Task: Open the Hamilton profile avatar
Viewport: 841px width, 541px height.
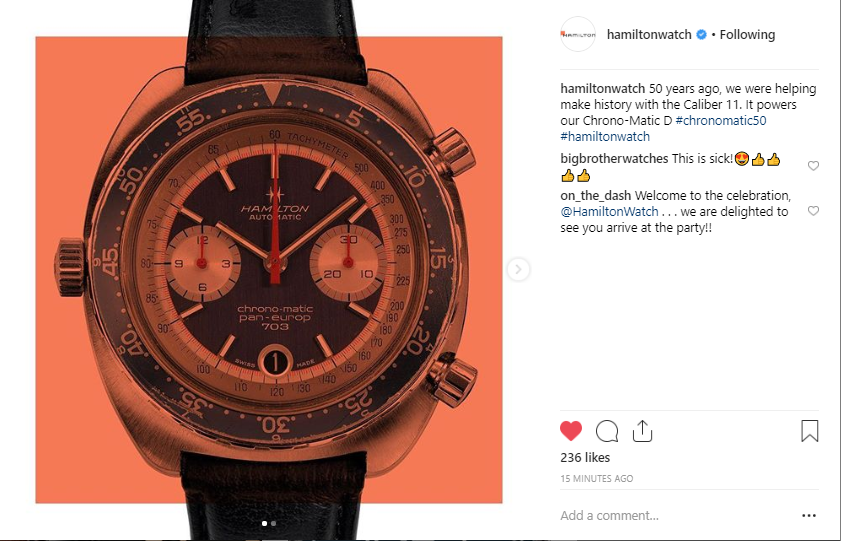Action: [578, 34]
